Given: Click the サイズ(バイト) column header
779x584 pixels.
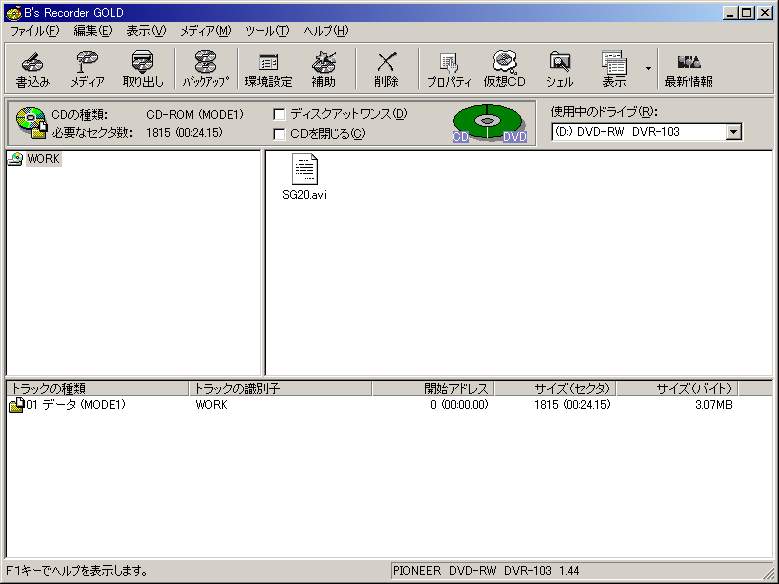Looking at the screenshot, I should click(x=677, y=389).
